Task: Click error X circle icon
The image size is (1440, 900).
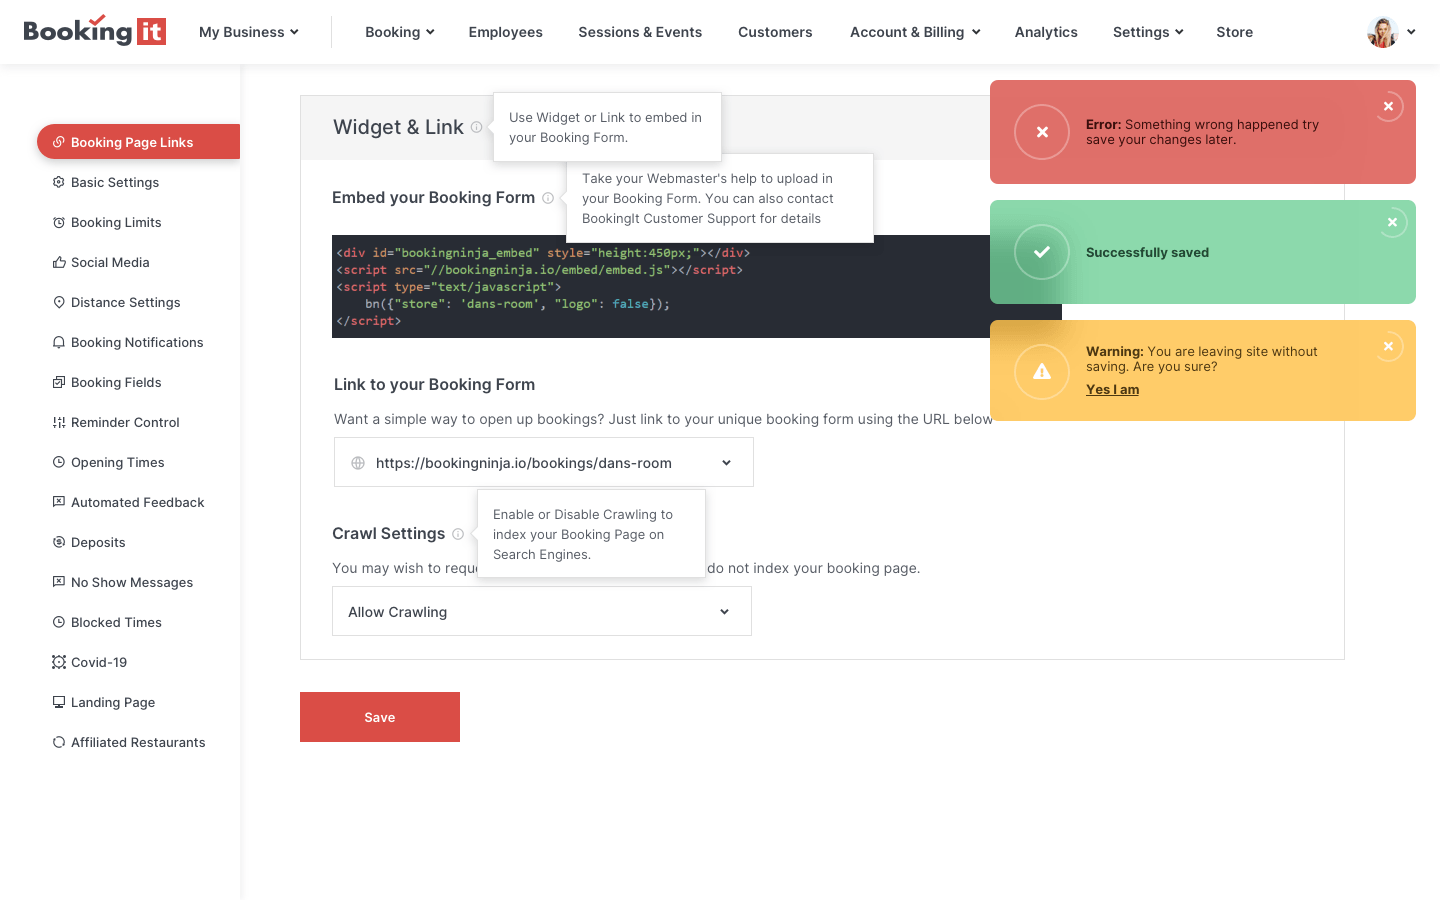Action: [x=1042, y=132]
